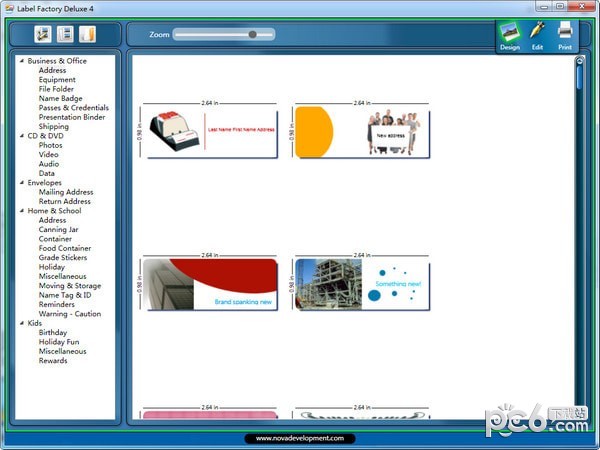Open the www.novadevelopment.com link

[x=300, y=439]
